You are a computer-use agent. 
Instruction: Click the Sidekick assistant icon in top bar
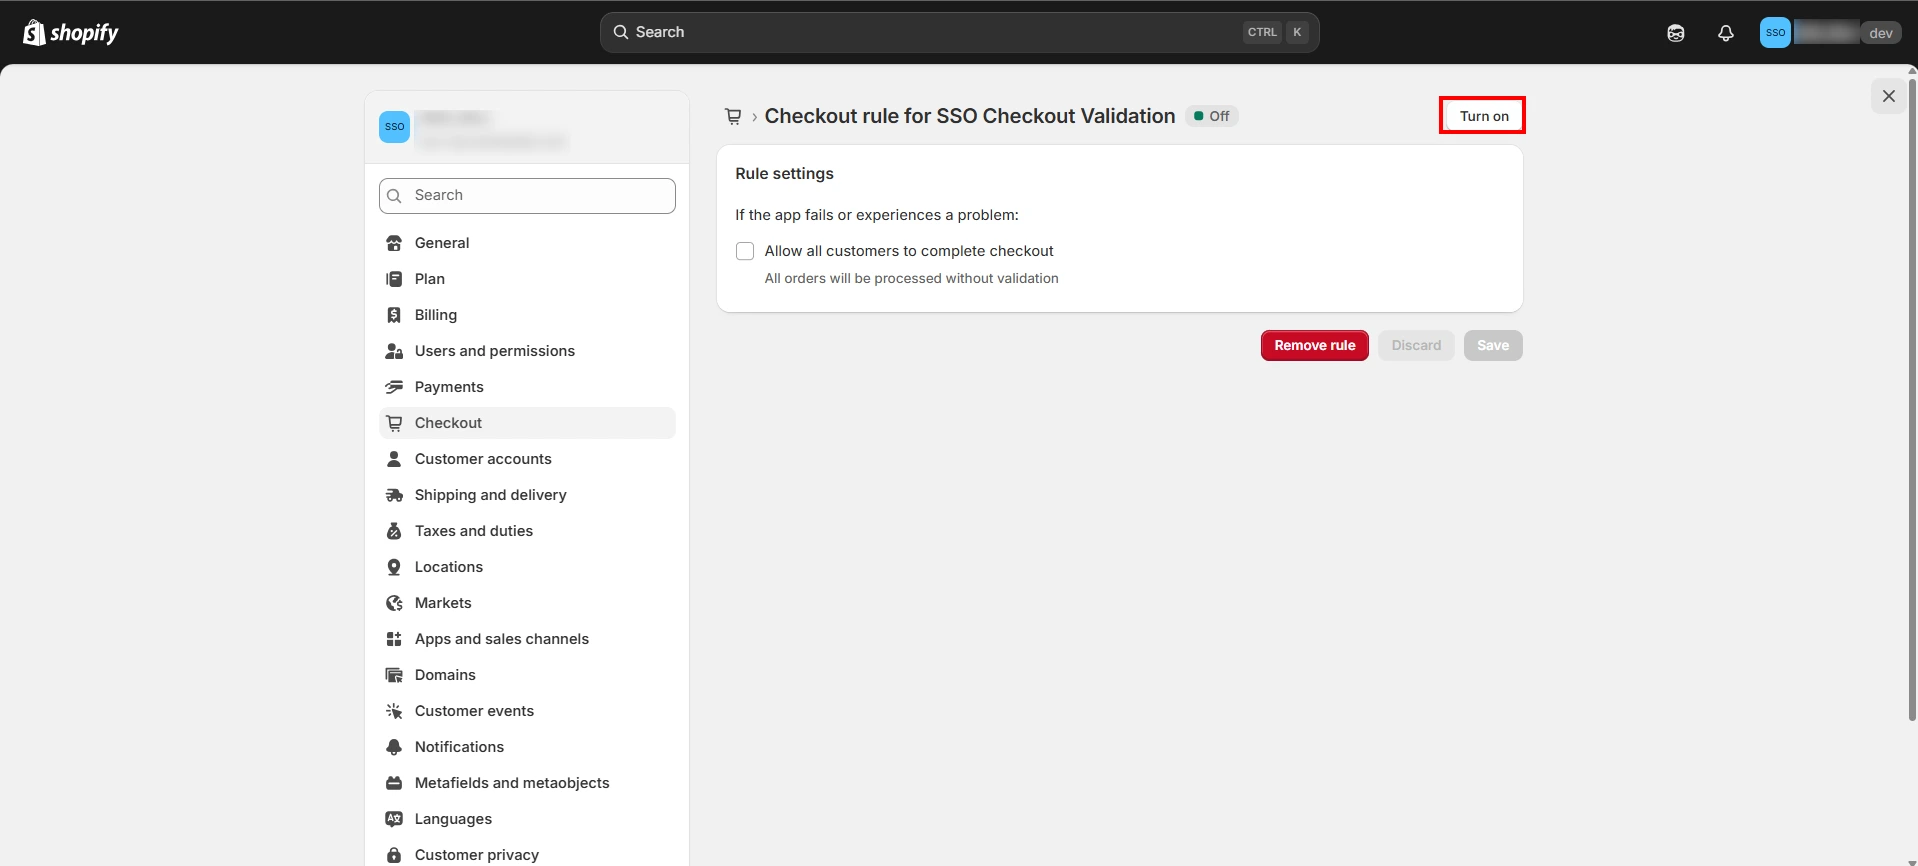click(1676, 33)
